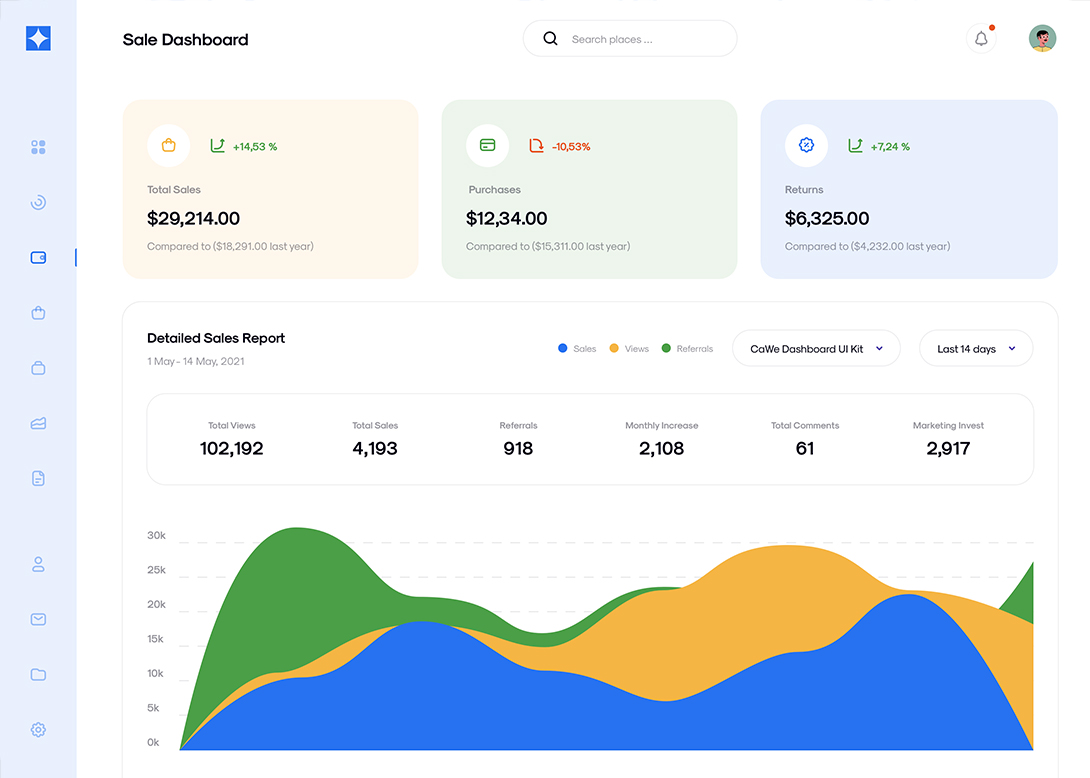1090x778 pixels.
Task: Open the user profile sidebar icon
Action: tap(38, 564)
